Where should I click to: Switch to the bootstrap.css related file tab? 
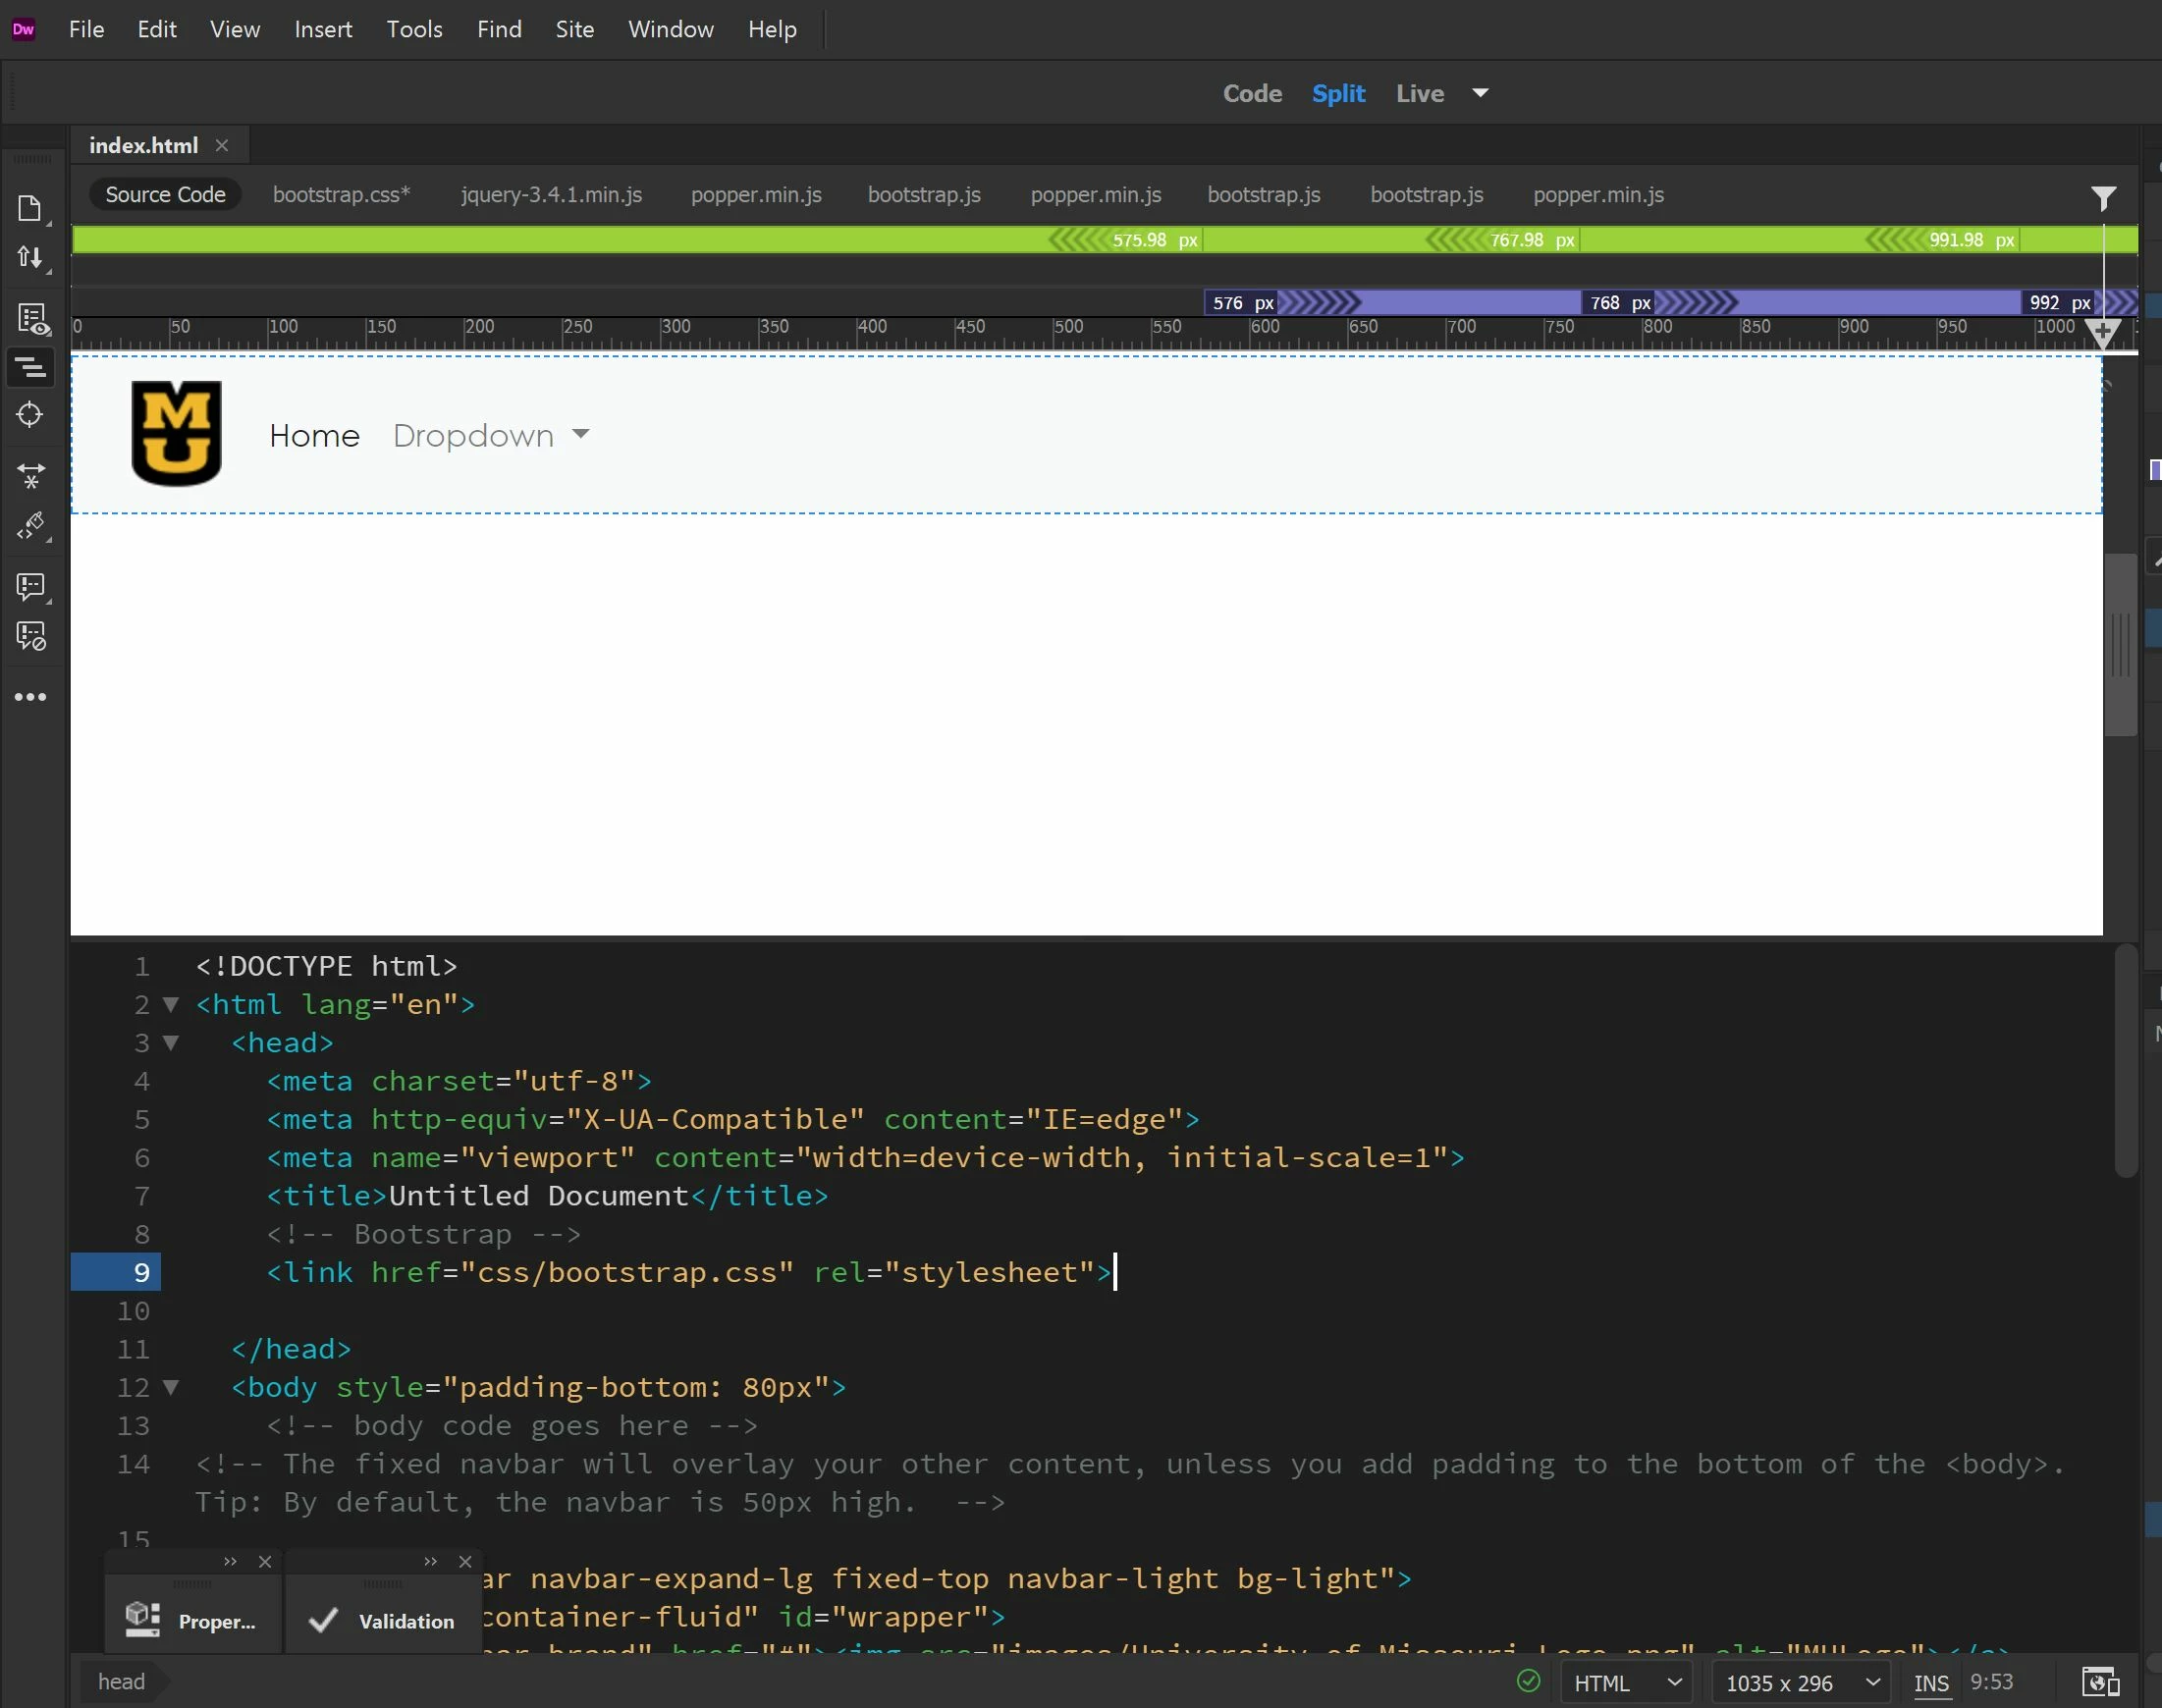pyautogui.click(x=341, y=195)
